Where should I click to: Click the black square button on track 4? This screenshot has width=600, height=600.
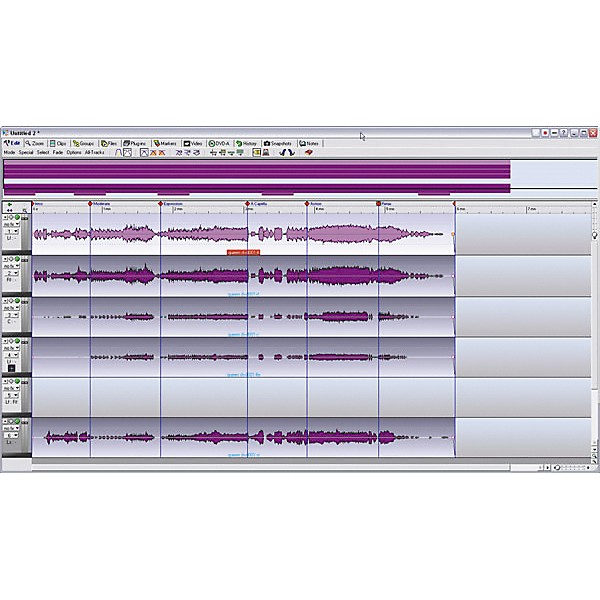[12, 368]
